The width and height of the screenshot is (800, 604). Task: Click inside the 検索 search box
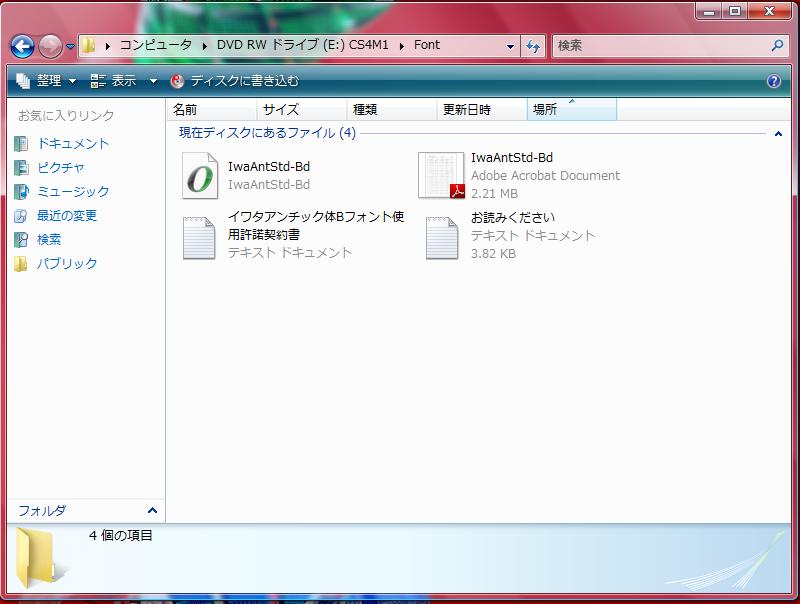click(661, 46)
